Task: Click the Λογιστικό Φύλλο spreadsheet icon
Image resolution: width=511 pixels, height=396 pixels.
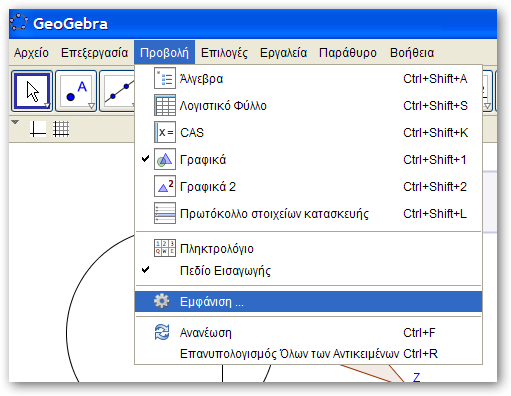Action: [x=165, y=105]
